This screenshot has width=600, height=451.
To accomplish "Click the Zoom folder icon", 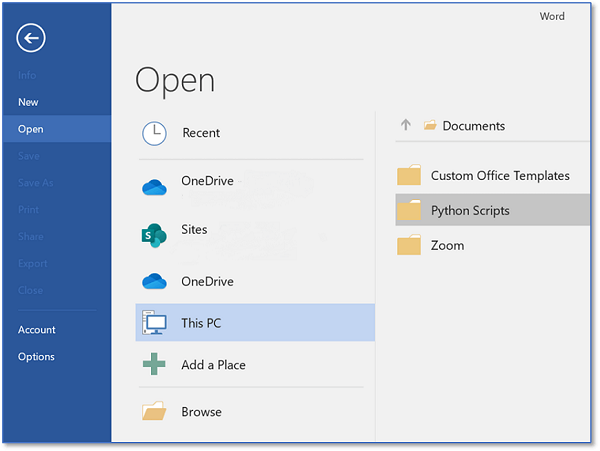I will click(x=409, y=245).
